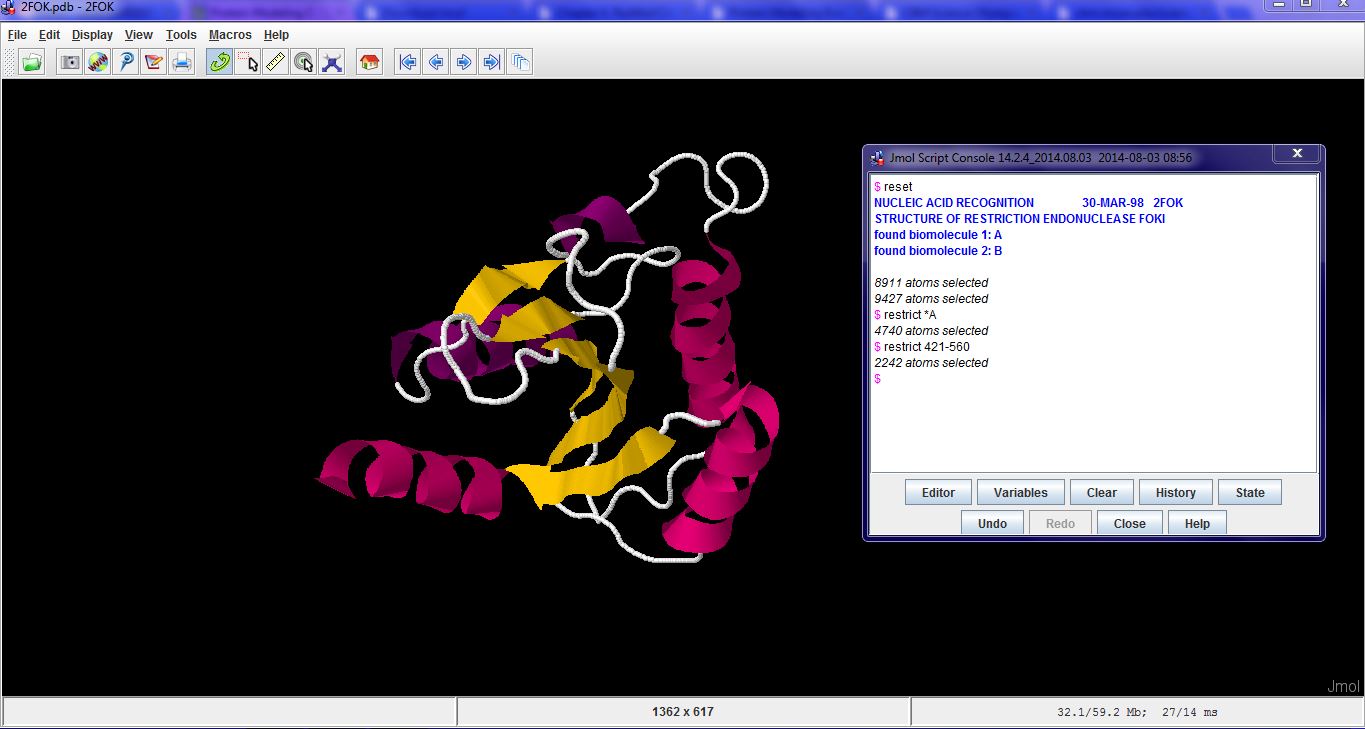Go to the first frame arrow
This screenshot has width=1365, height=729.
(407, 62)
